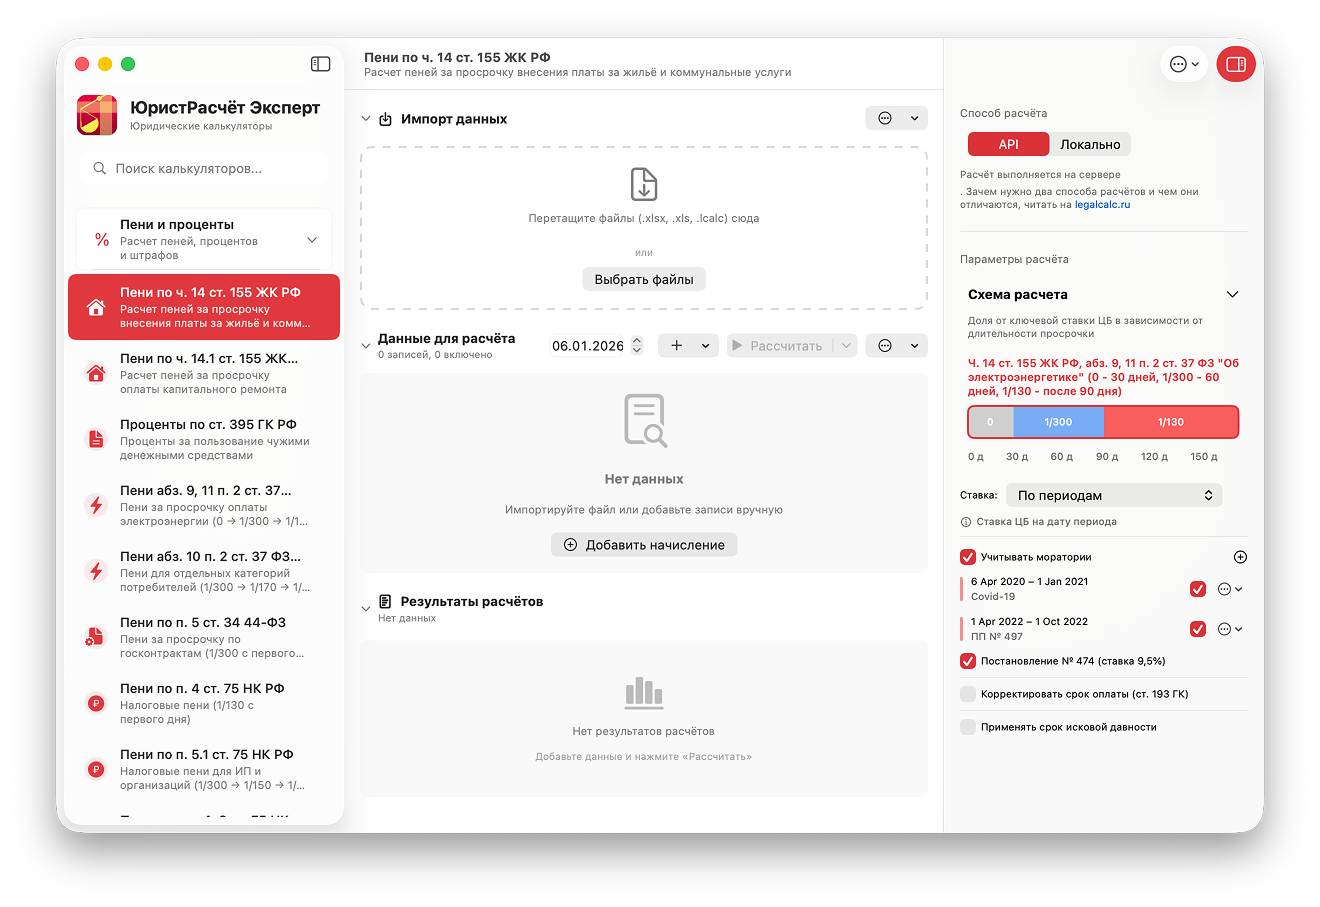This screenshot has height=907, width=1320.
Task: Toggle Постановление № 474 checkbox
Action: coord(968,661)
